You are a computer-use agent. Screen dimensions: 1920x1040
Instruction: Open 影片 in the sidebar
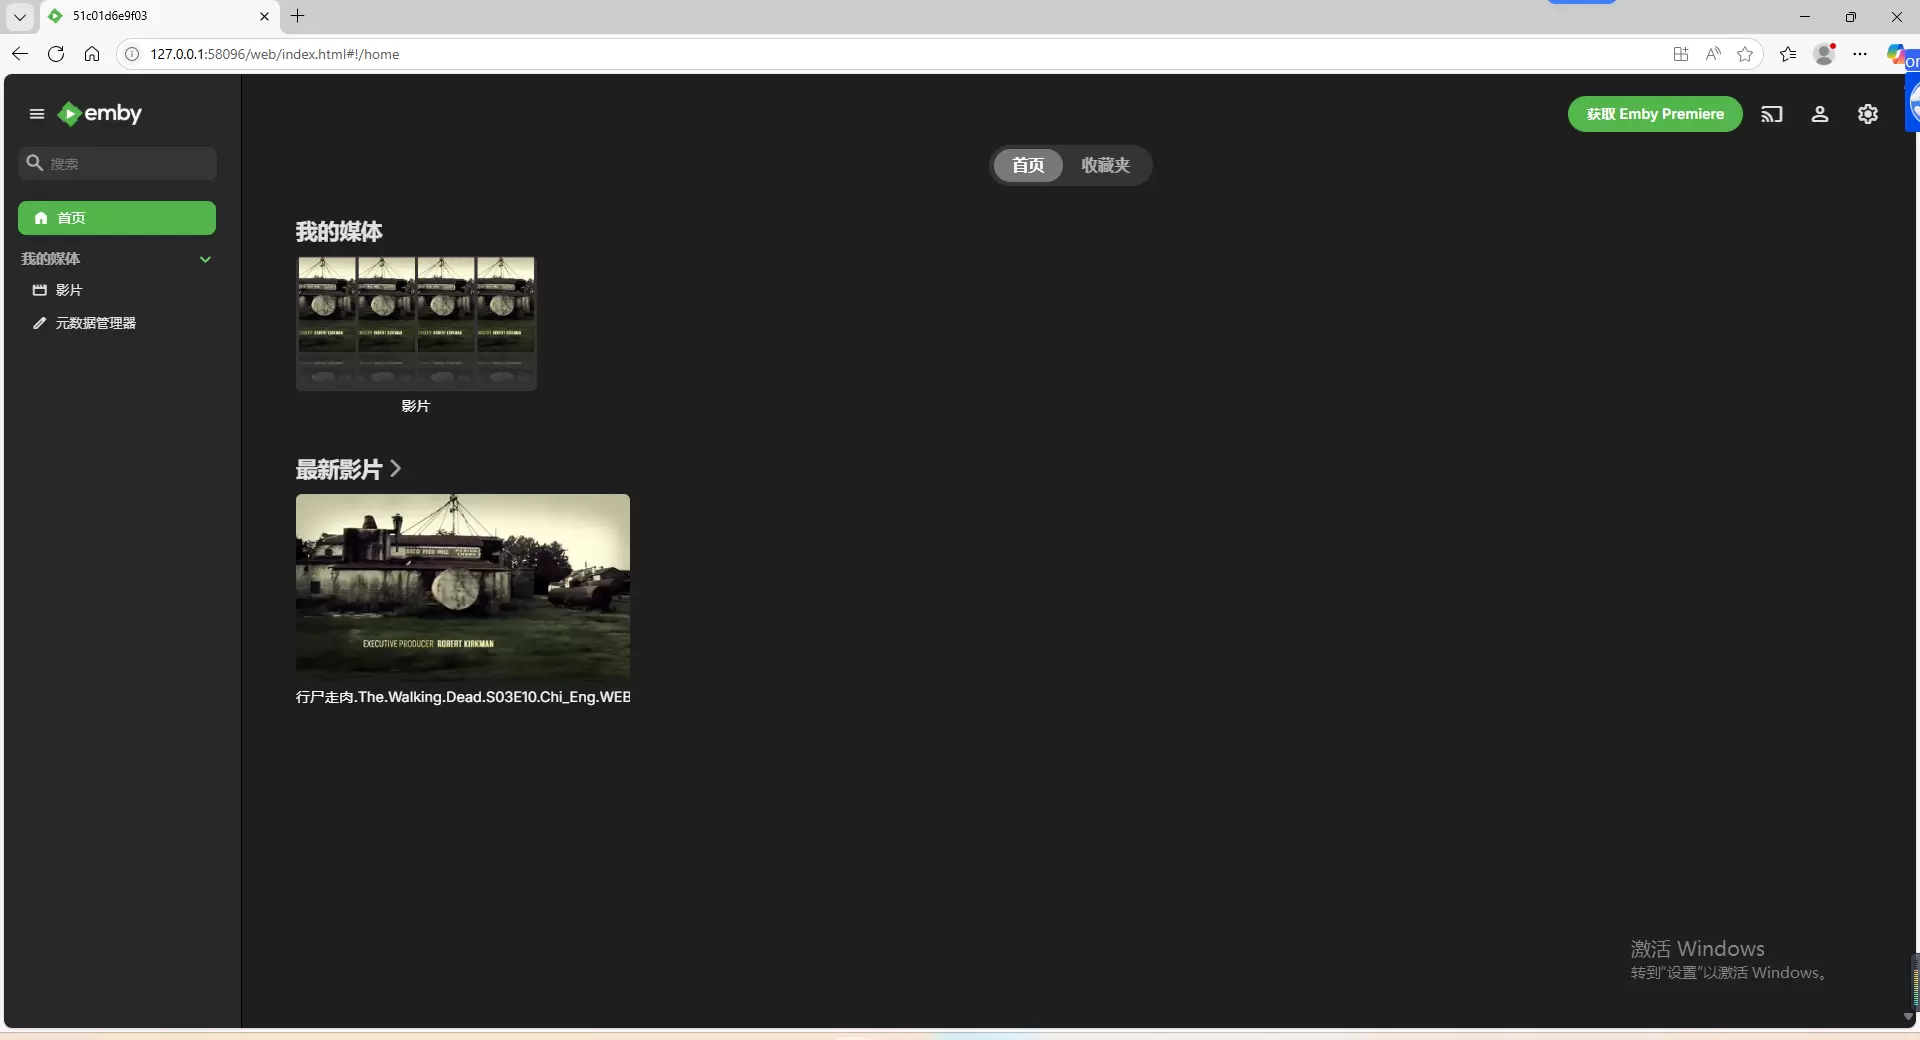coord(69,290)
